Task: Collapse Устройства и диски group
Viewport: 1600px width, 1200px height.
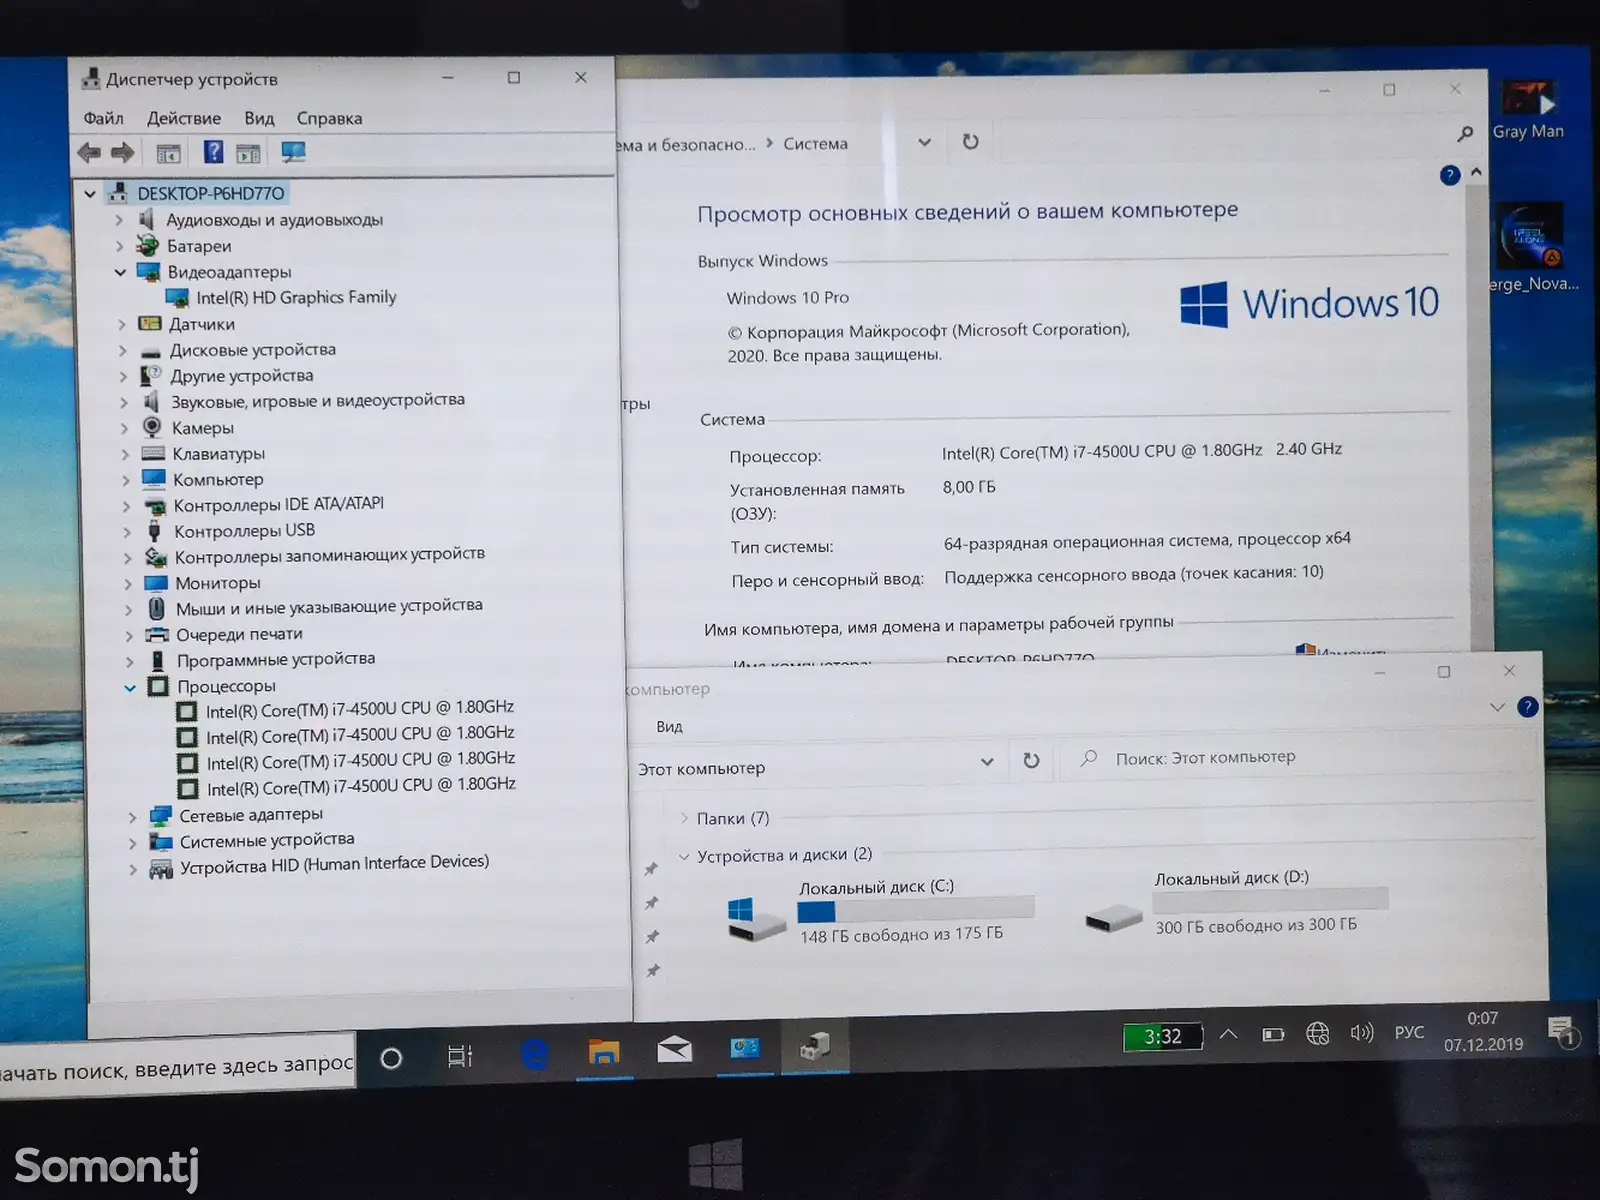Action: [x=684, y=857]
